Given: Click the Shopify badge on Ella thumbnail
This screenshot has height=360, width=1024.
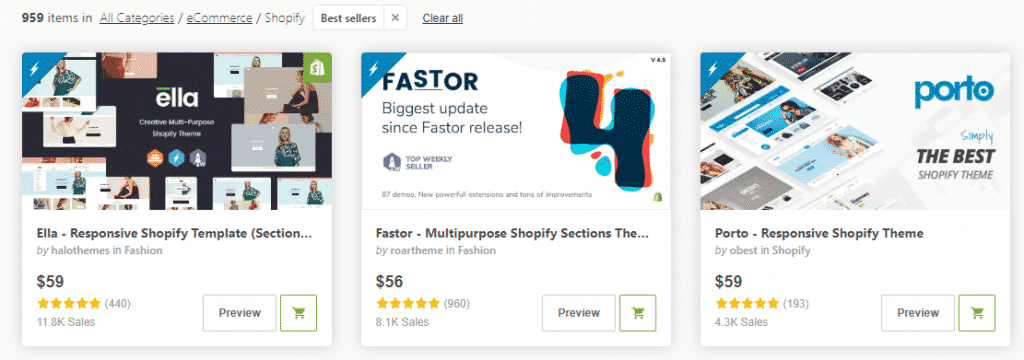Looking at the screenshot, I should click(318, 67).
